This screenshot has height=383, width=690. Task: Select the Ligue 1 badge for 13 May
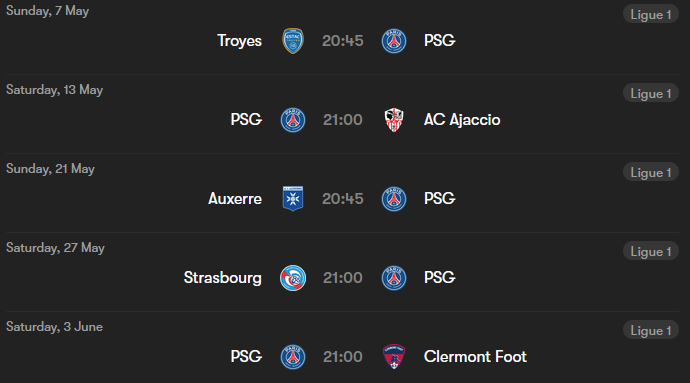[x=651, y=93]
